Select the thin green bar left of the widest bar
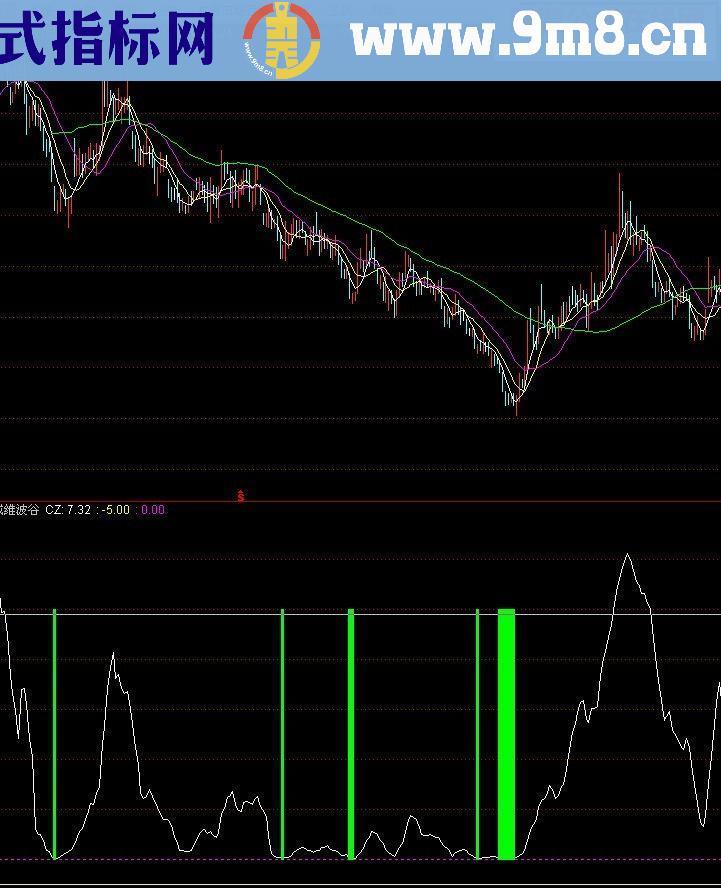 (x=478, y=733)
